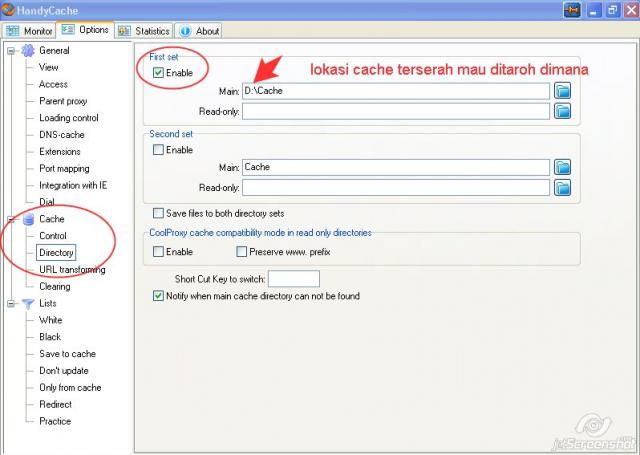Image resolution: width=640 pixels, height=455 pixels.
Task: Open Loading control settings
Action: [x=69, y=118]
